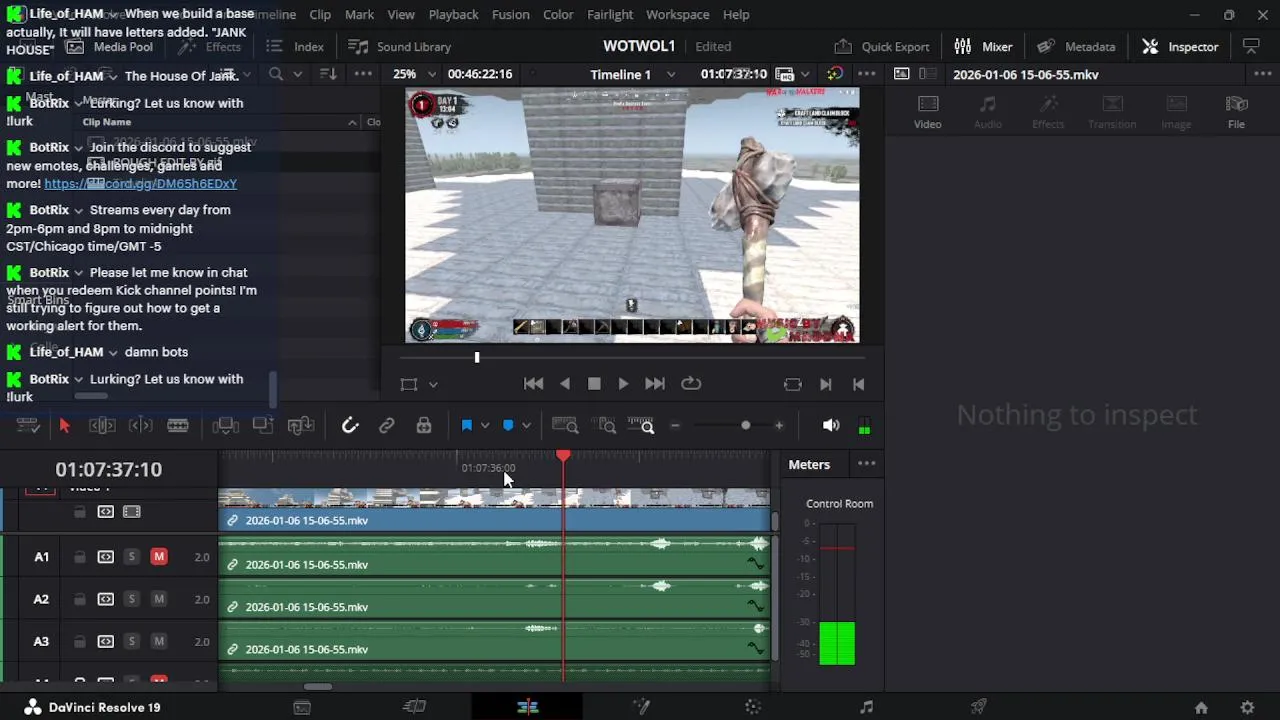Toggle the Inspector panel button
The height and width of the screenshot is (720, 1280).
(x=1180, y=46)
